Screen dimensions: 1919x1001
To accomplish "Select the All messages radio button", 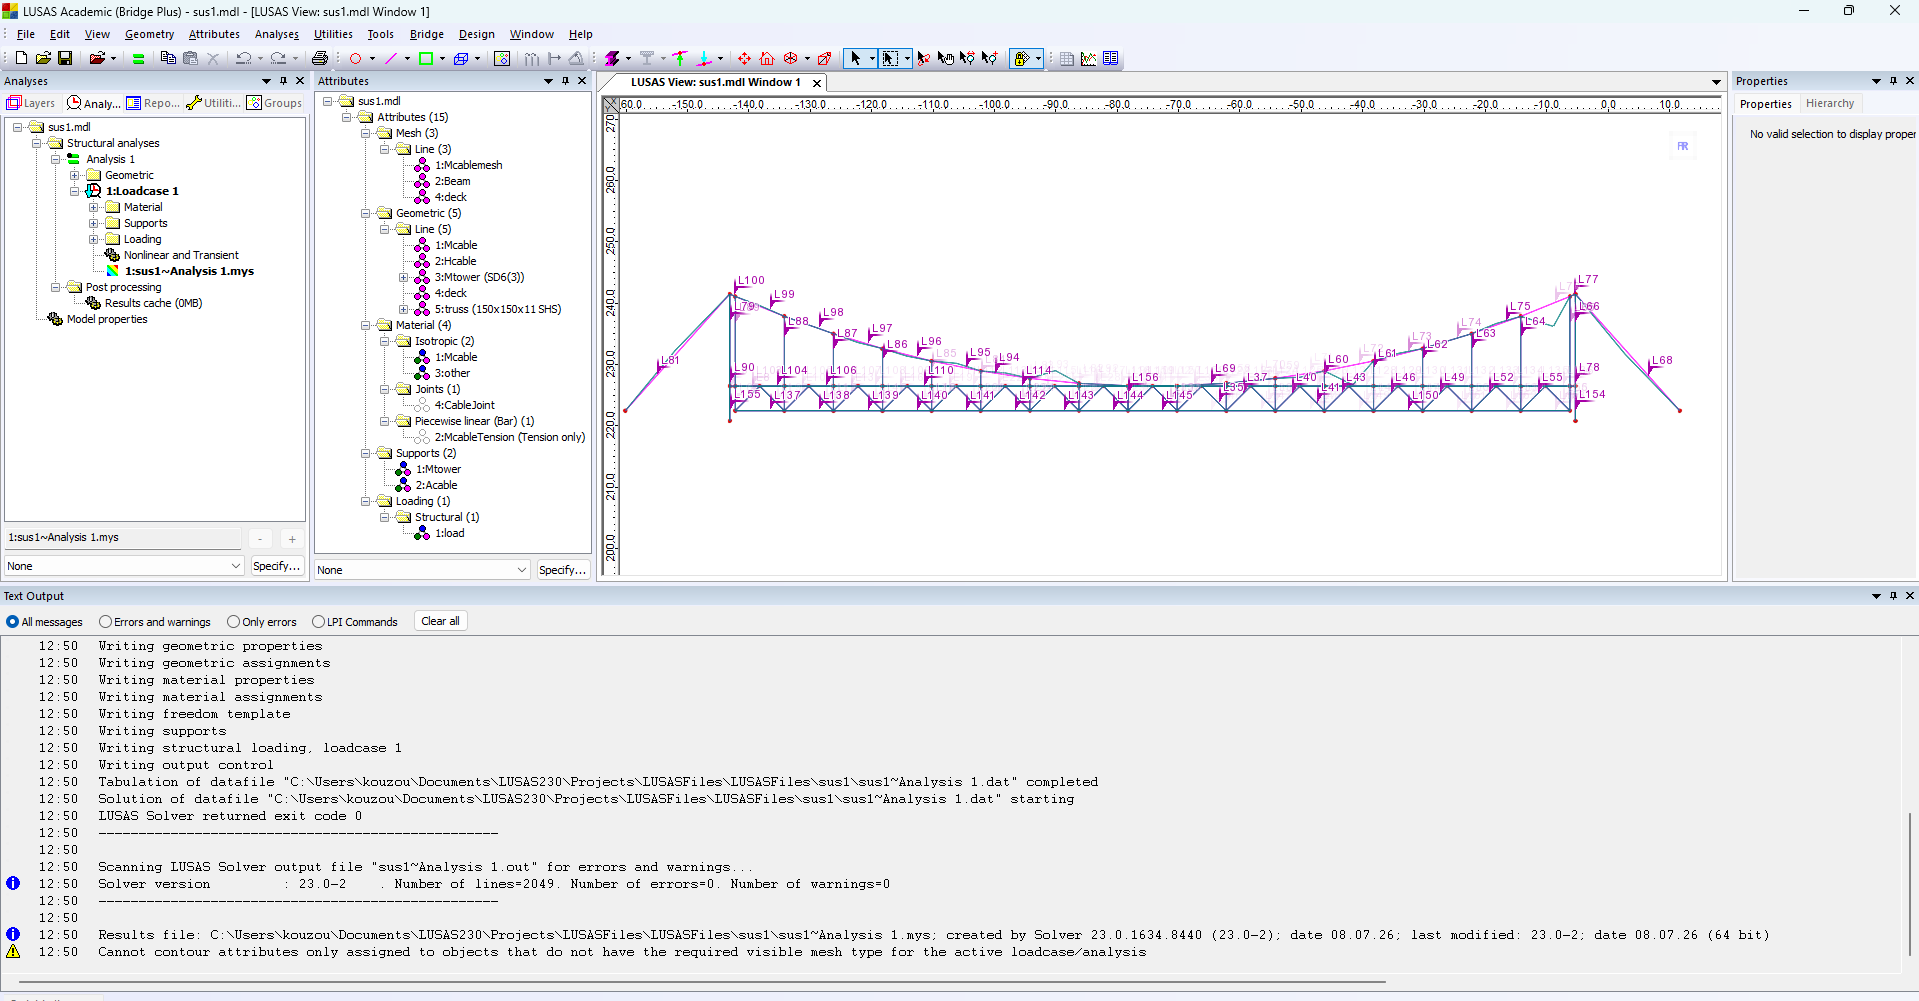I will (13, 622).
